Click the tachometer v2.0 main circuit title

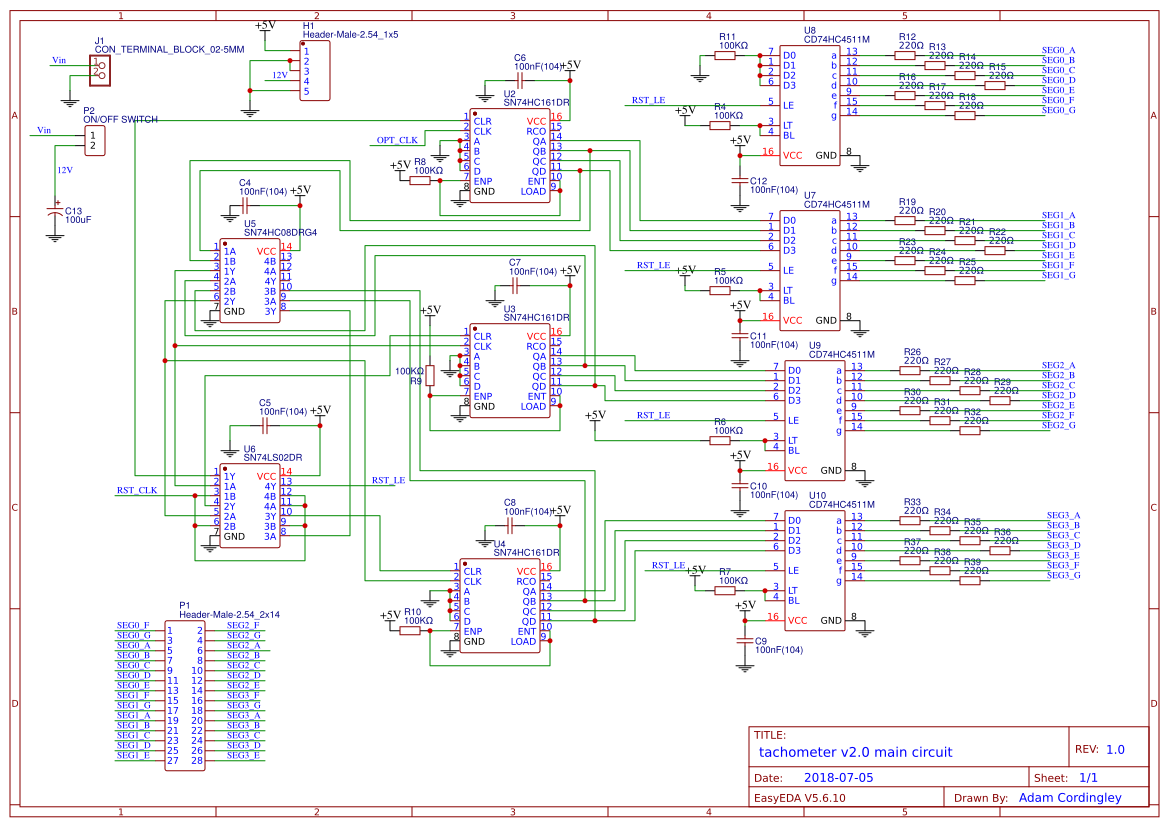[x=856, y=752]
